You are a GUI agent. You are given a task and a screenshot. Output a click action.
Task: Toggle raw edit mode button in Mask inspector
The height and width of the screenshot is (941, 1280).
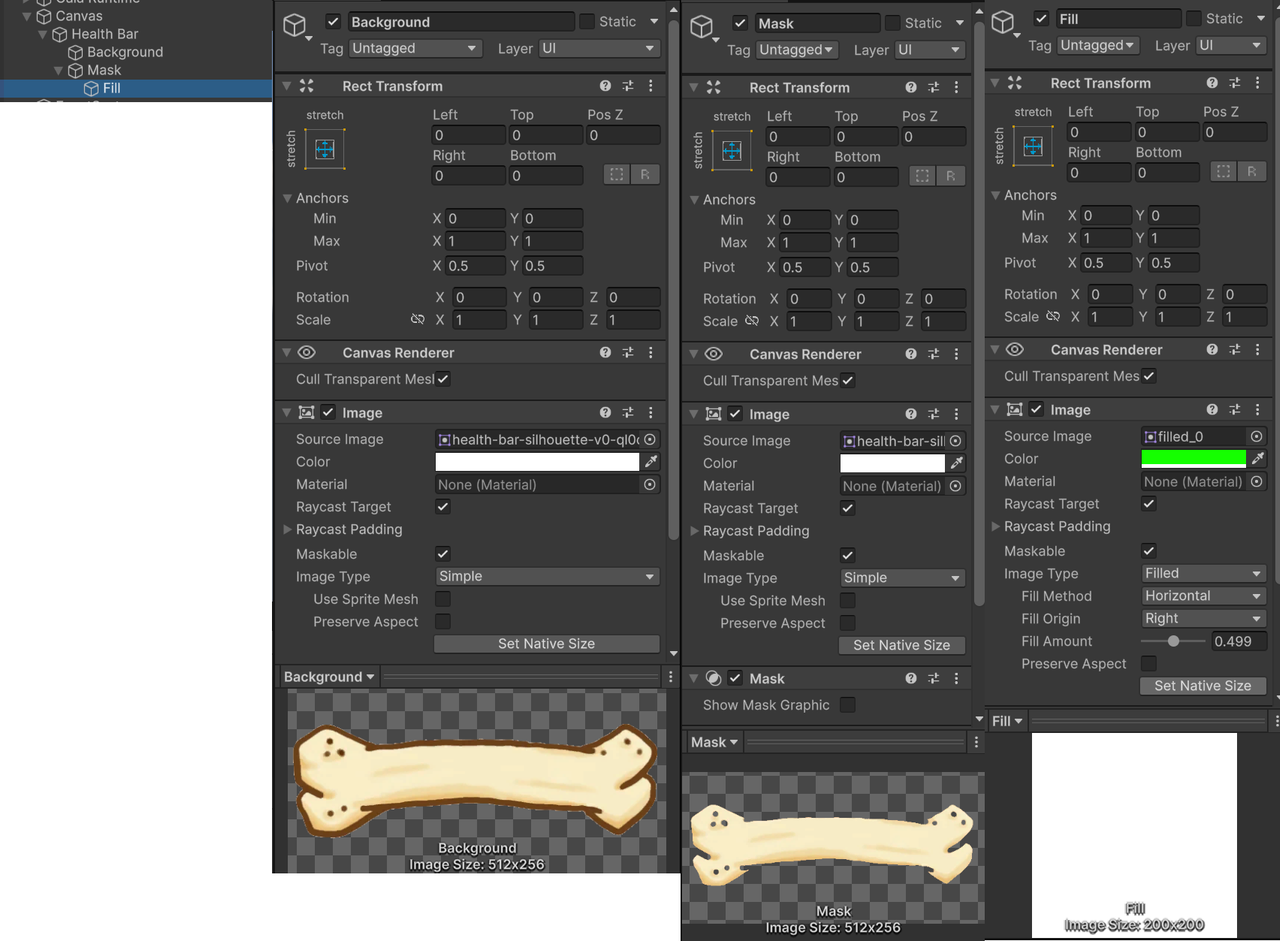[x=950, y=177]
